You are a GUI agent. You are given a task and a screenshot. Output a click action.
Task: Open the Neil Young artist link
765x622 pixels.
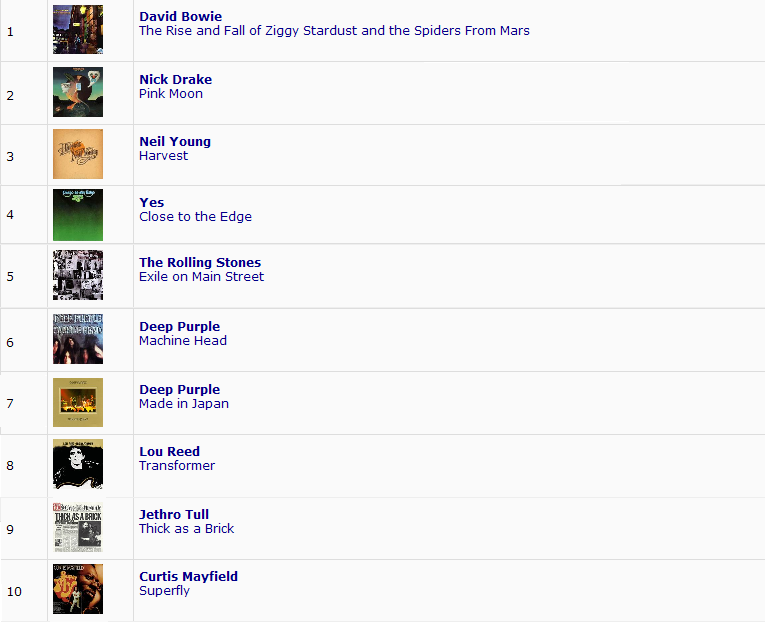click(175, 141)
